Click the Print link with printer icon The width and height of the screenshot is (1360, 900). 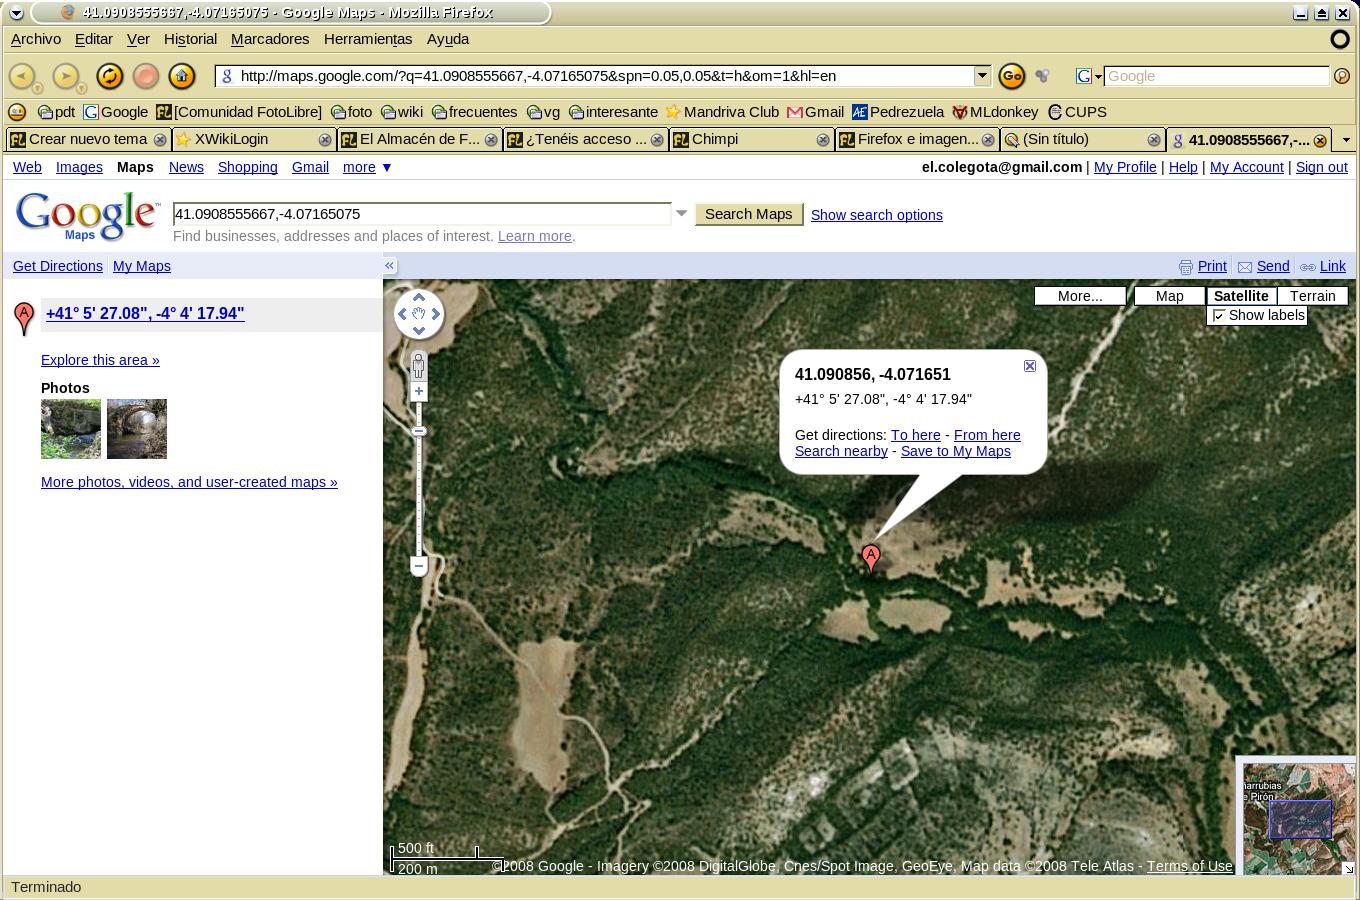1202,266
